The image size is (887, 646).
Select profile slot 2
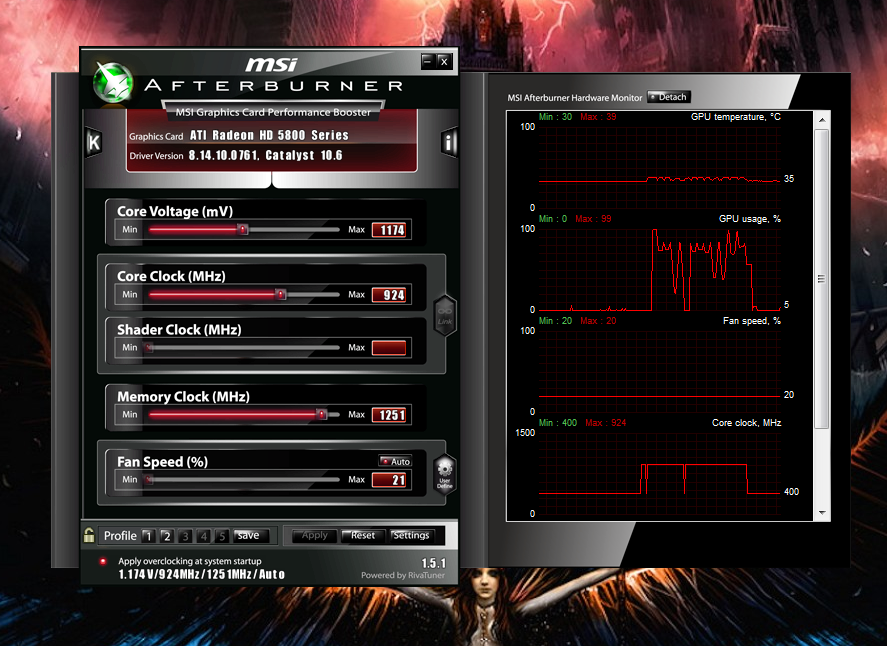pyautogui.click(x=167, y=536)
